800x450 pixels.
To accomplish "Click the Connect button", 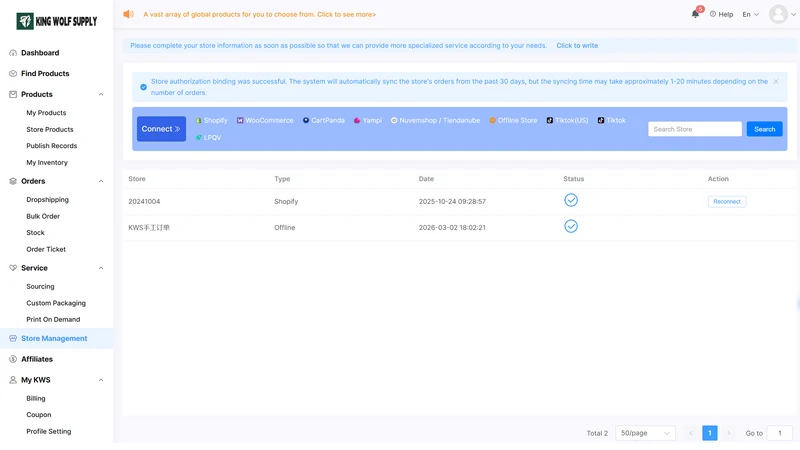I will pyautogui.click(x=161, y=129).
